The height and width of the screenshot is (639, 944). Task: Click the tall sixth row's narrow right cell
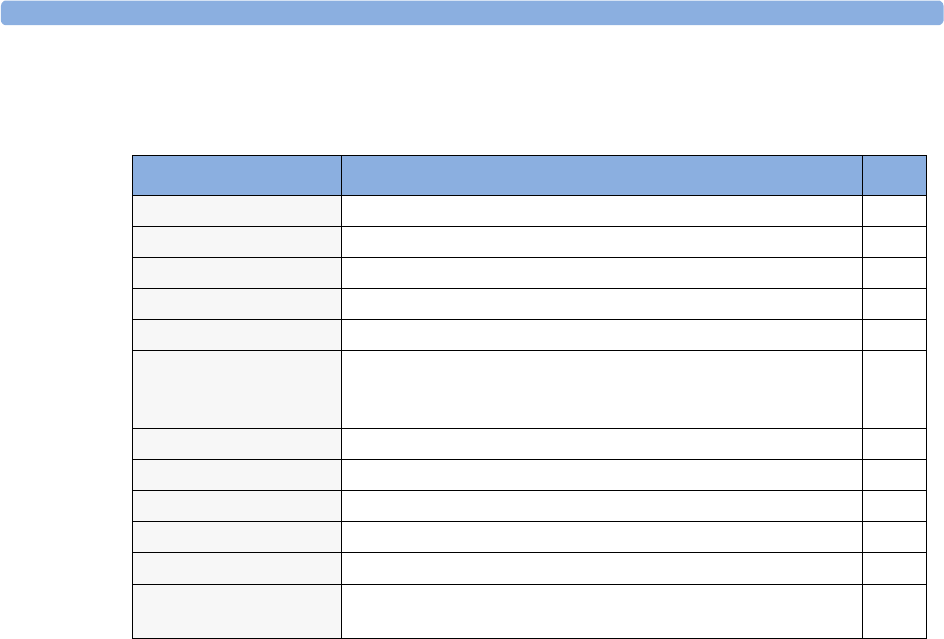[x=895, y=388]
